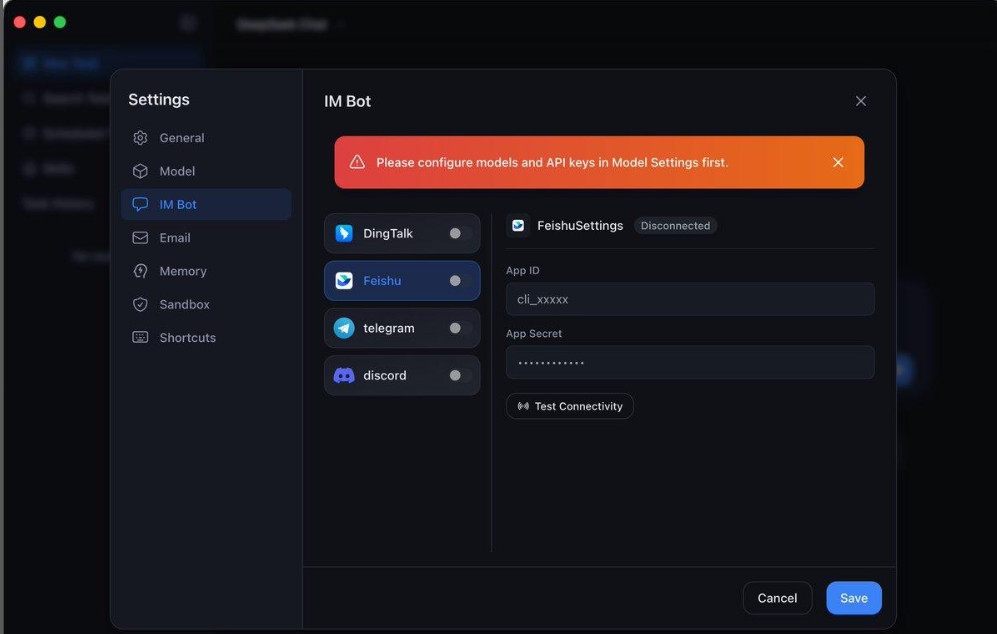997x634 pixels.
Task: Enable the DingTalk bot toggle
Action: tap(460, 233)
